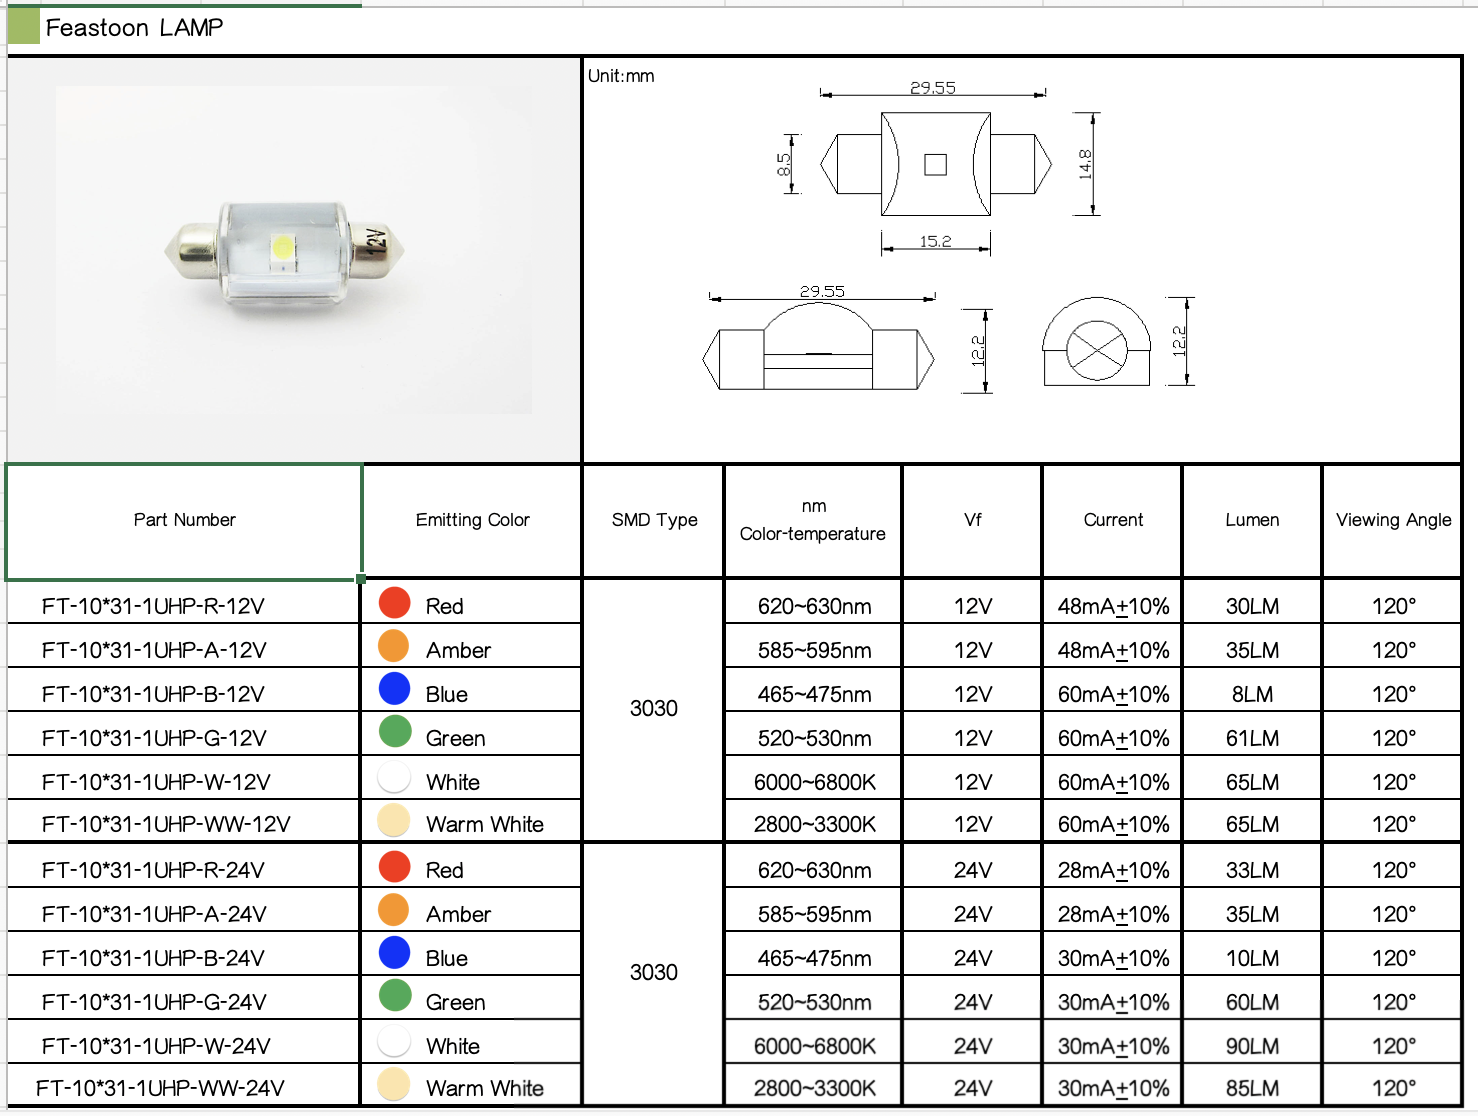The image size is (1478, 1116).
Task: Click part number FT-10*31-1UHP-WW-24V
Action: coord(160,1086)
